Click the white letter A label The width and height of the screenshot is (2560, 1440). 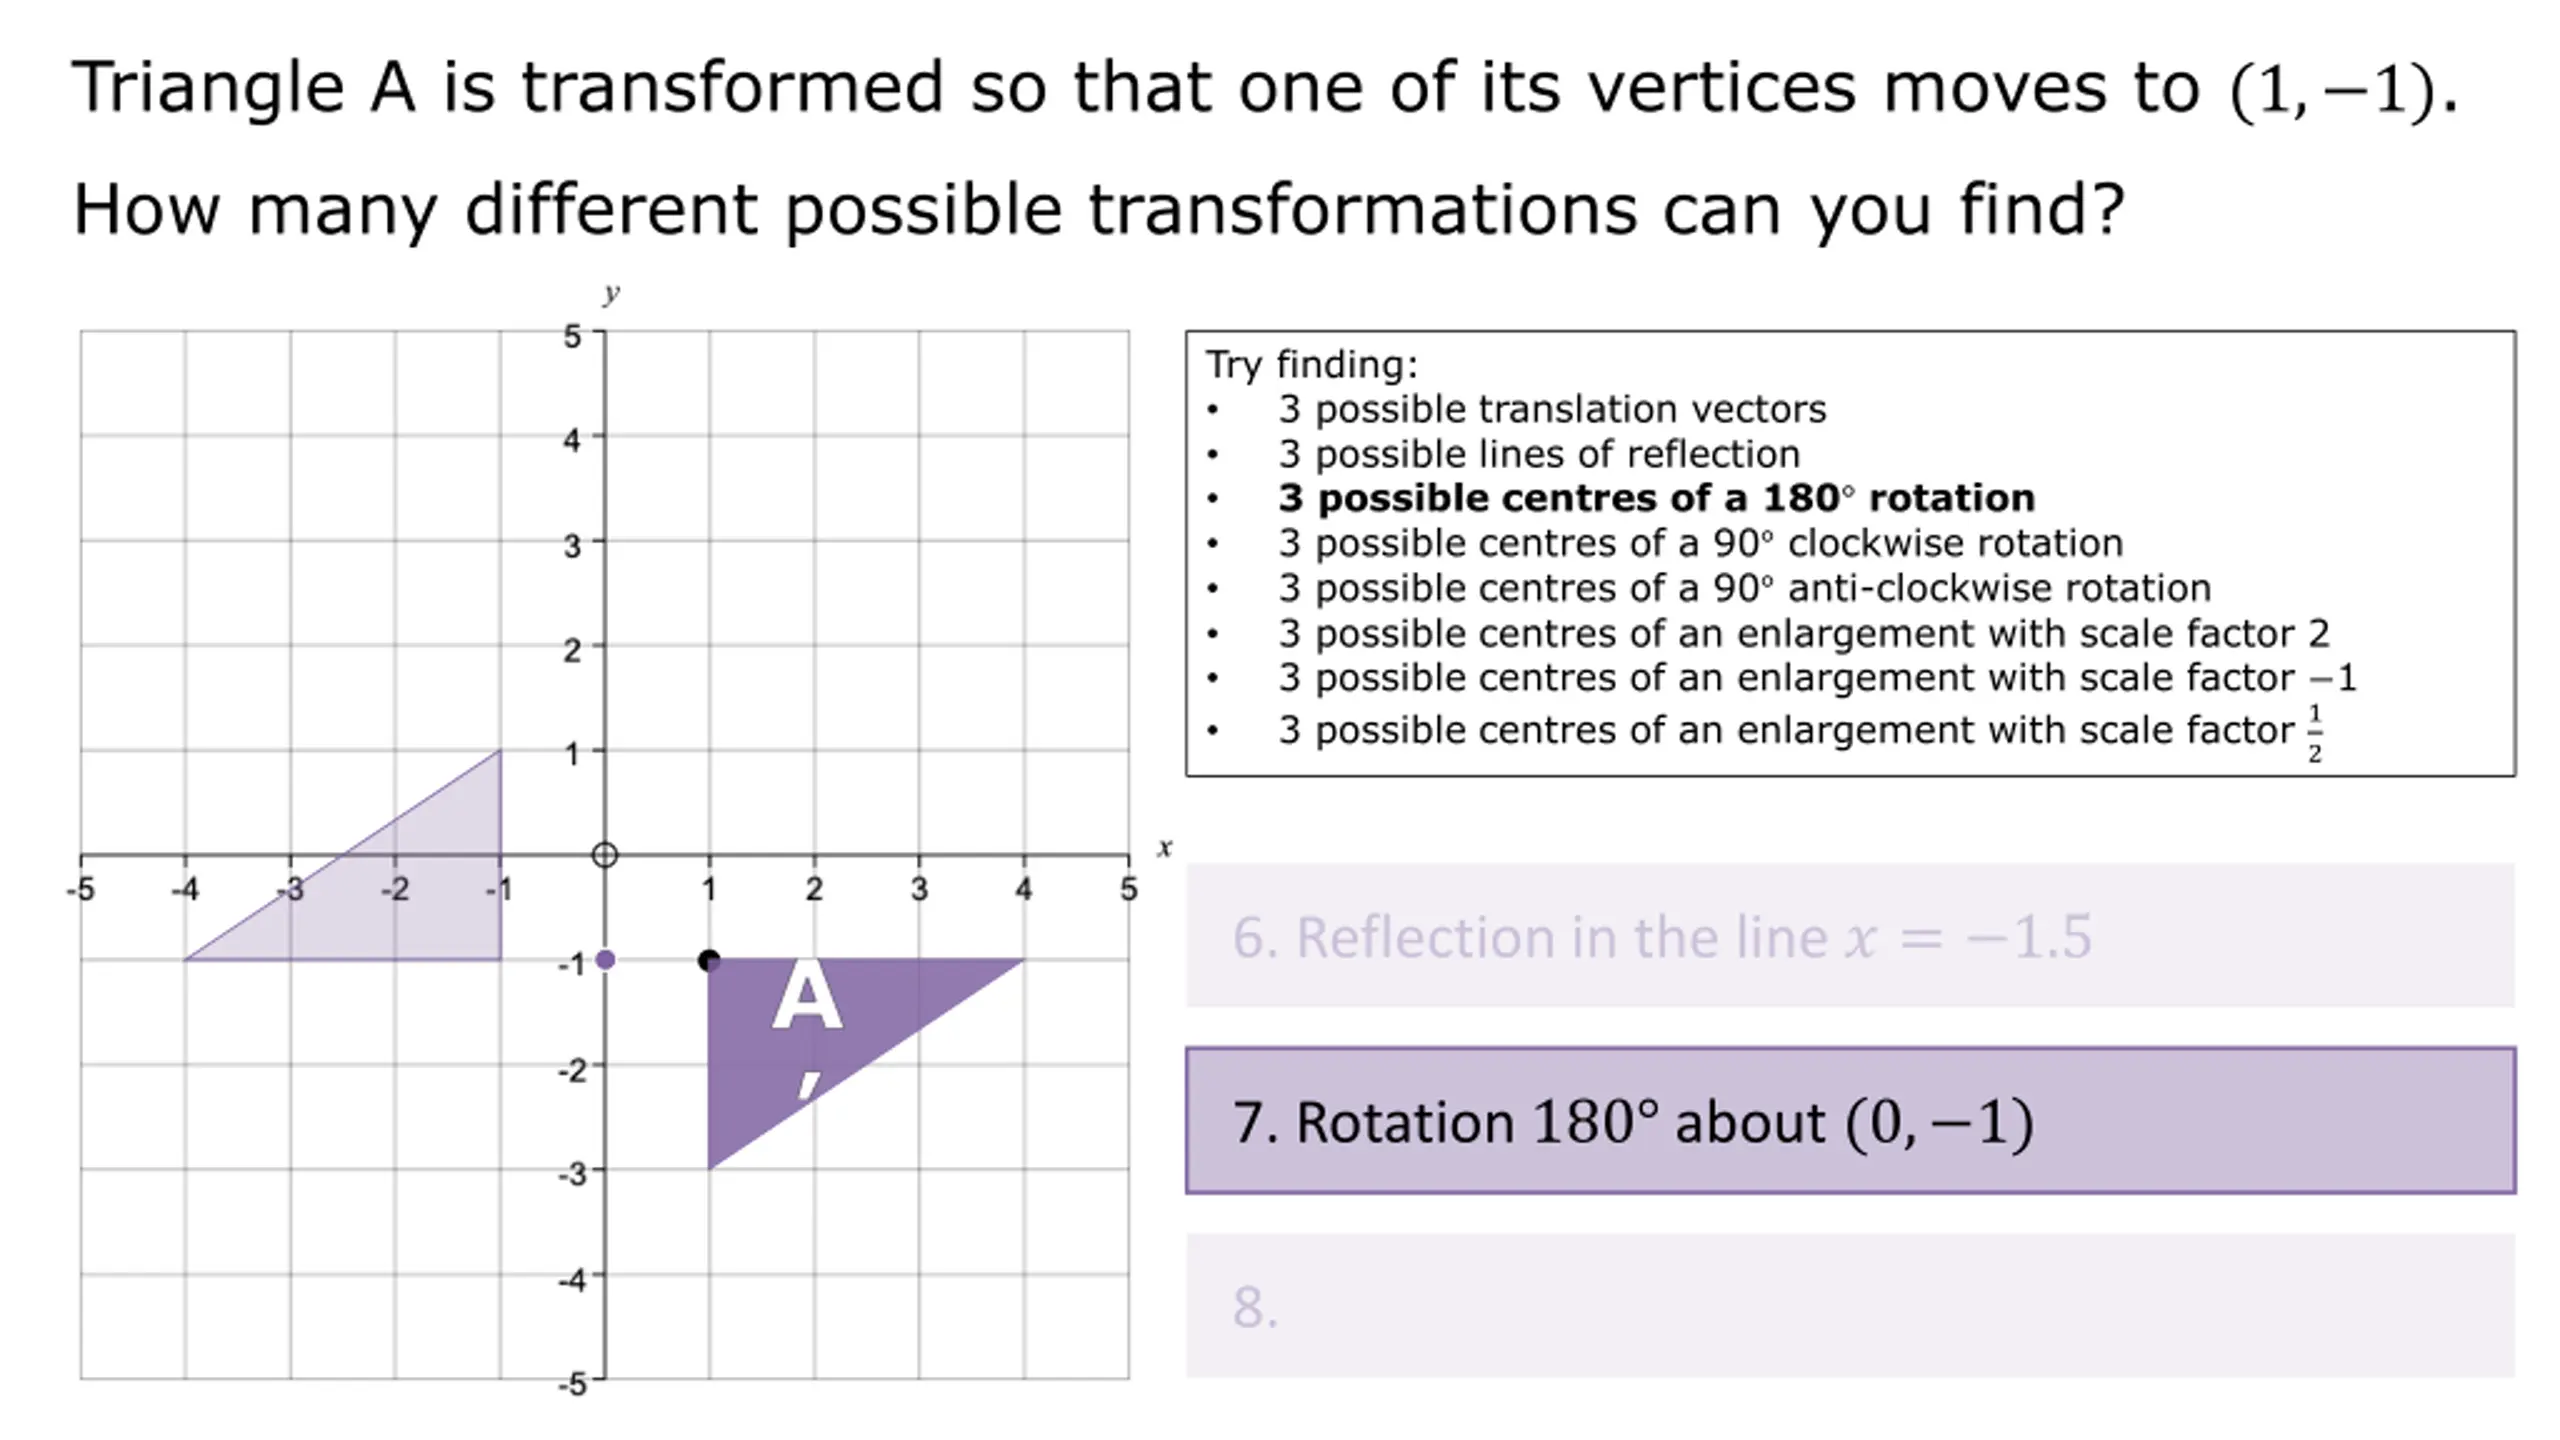[807, 995]
